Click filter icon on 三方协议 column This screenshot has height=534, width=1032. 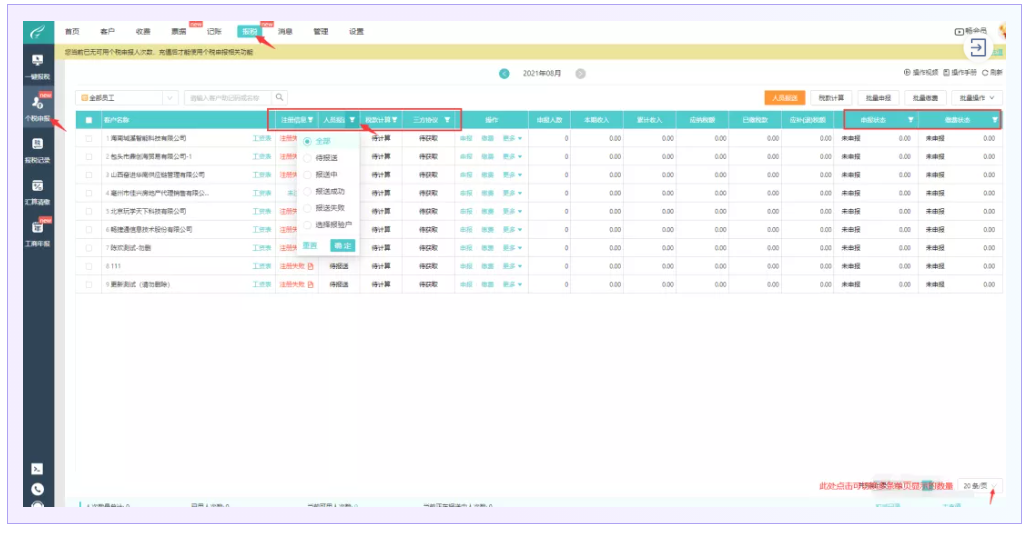pos(447,120)
